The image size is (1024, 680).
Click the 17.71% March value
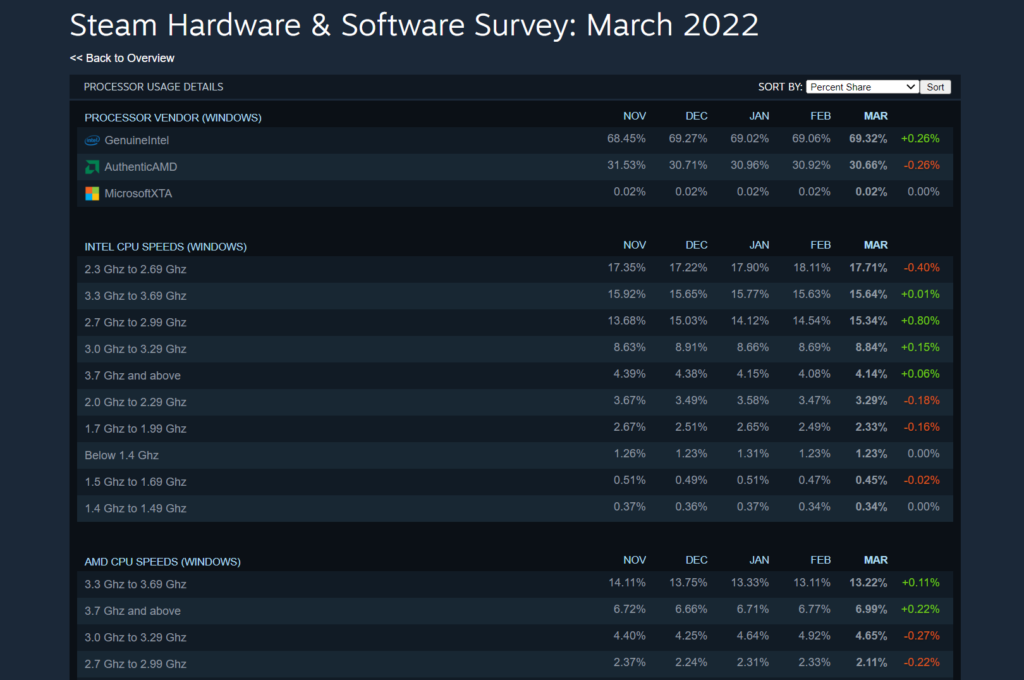click(868, 268)
